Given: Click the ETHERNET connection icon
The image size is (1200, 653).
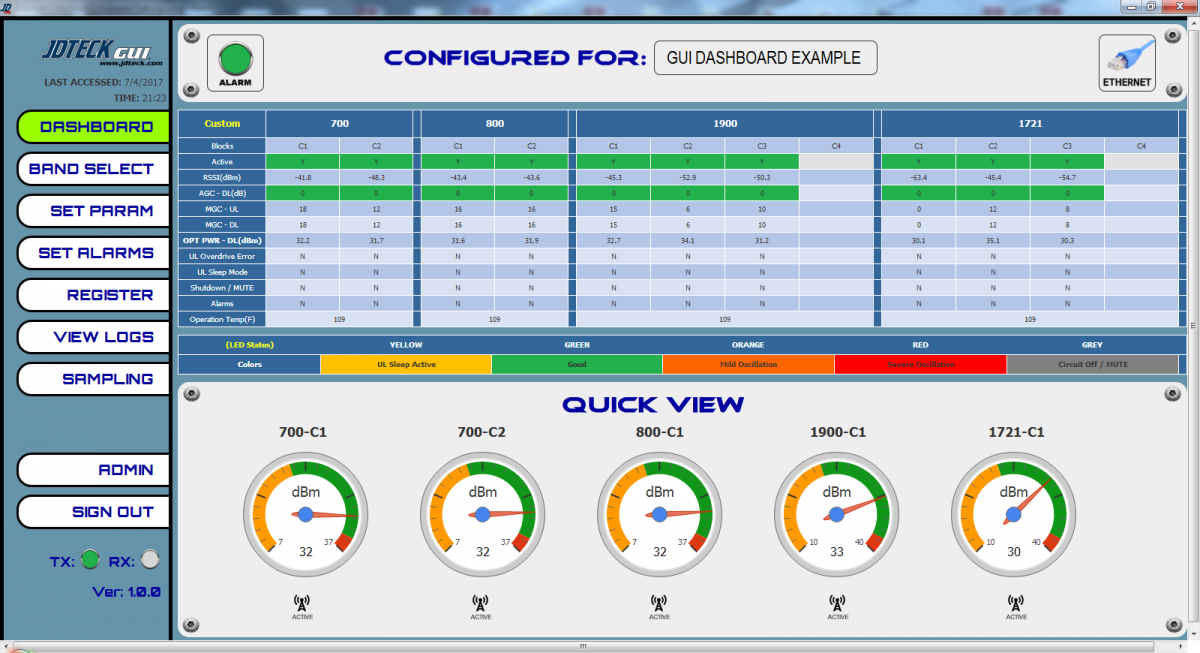Looking at the screenshot, I should (1127, 60).
